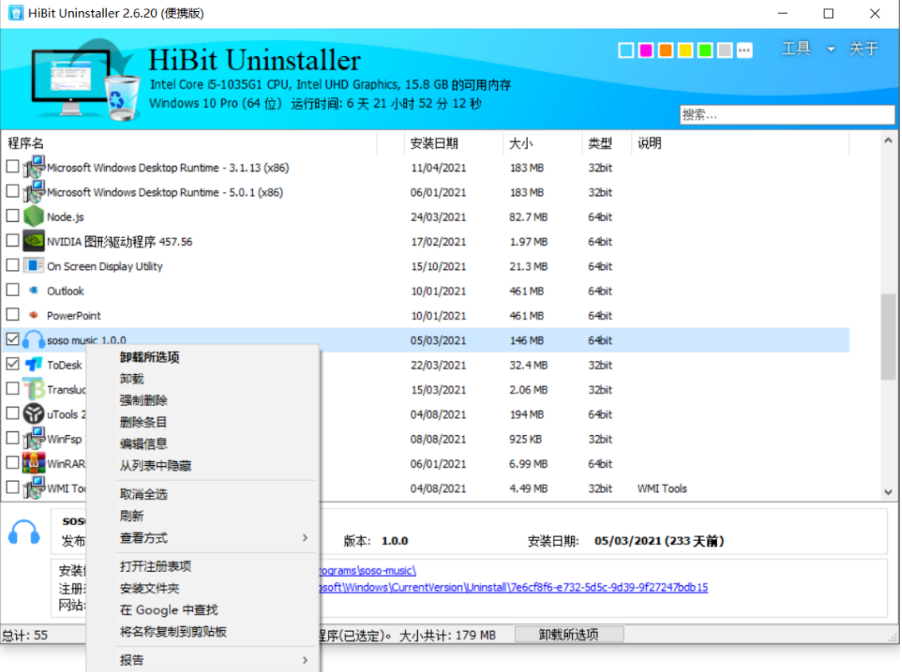Click the HiBit monitor and recycle bin logo

tap(85, 79)
